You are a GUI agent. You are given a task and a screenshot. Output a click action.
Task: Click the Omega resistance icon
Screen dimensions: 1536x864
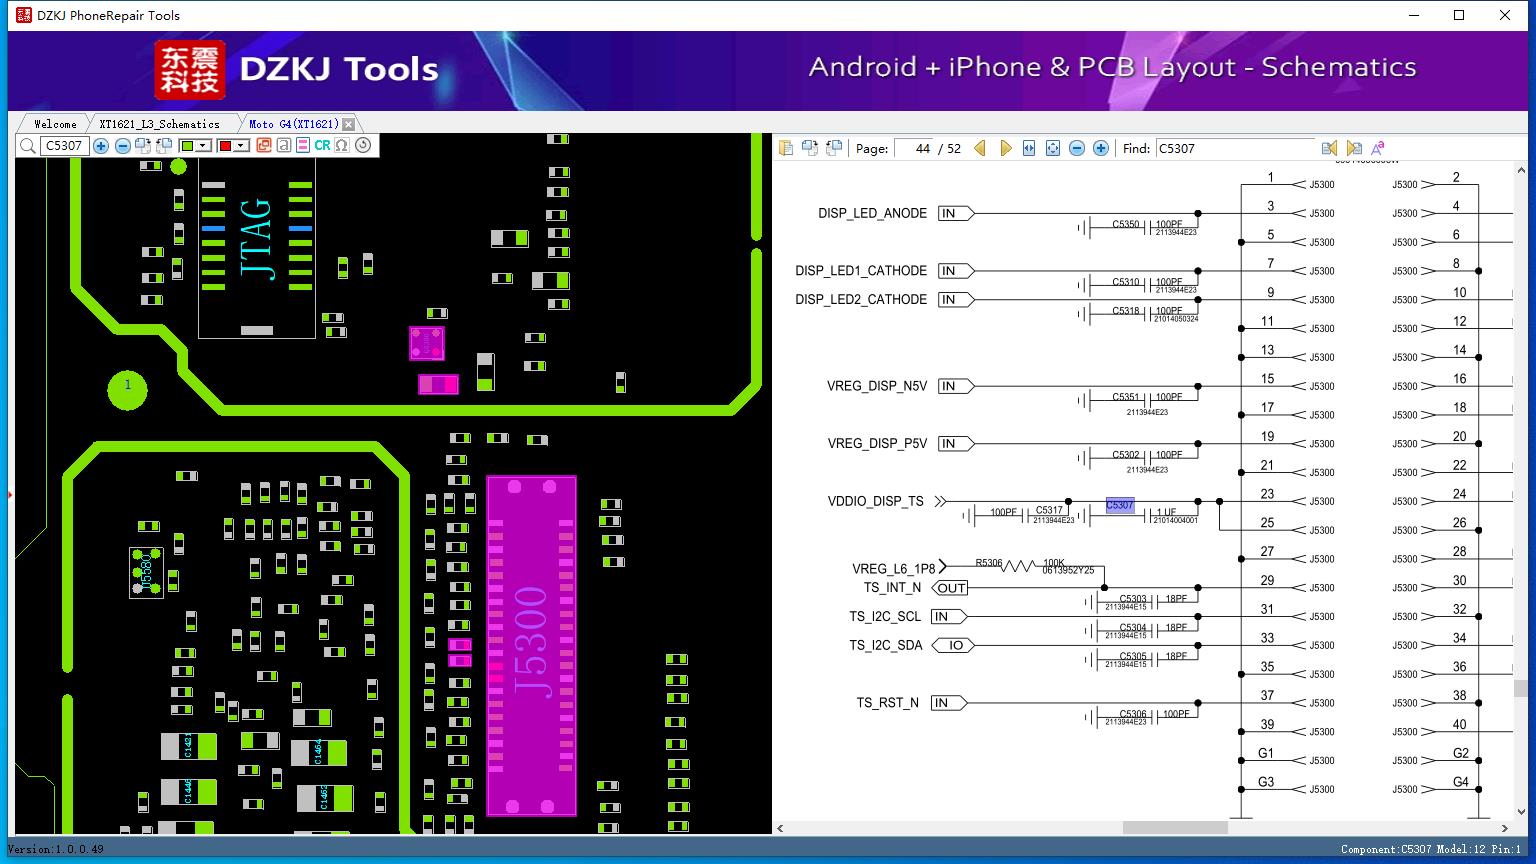342,146
